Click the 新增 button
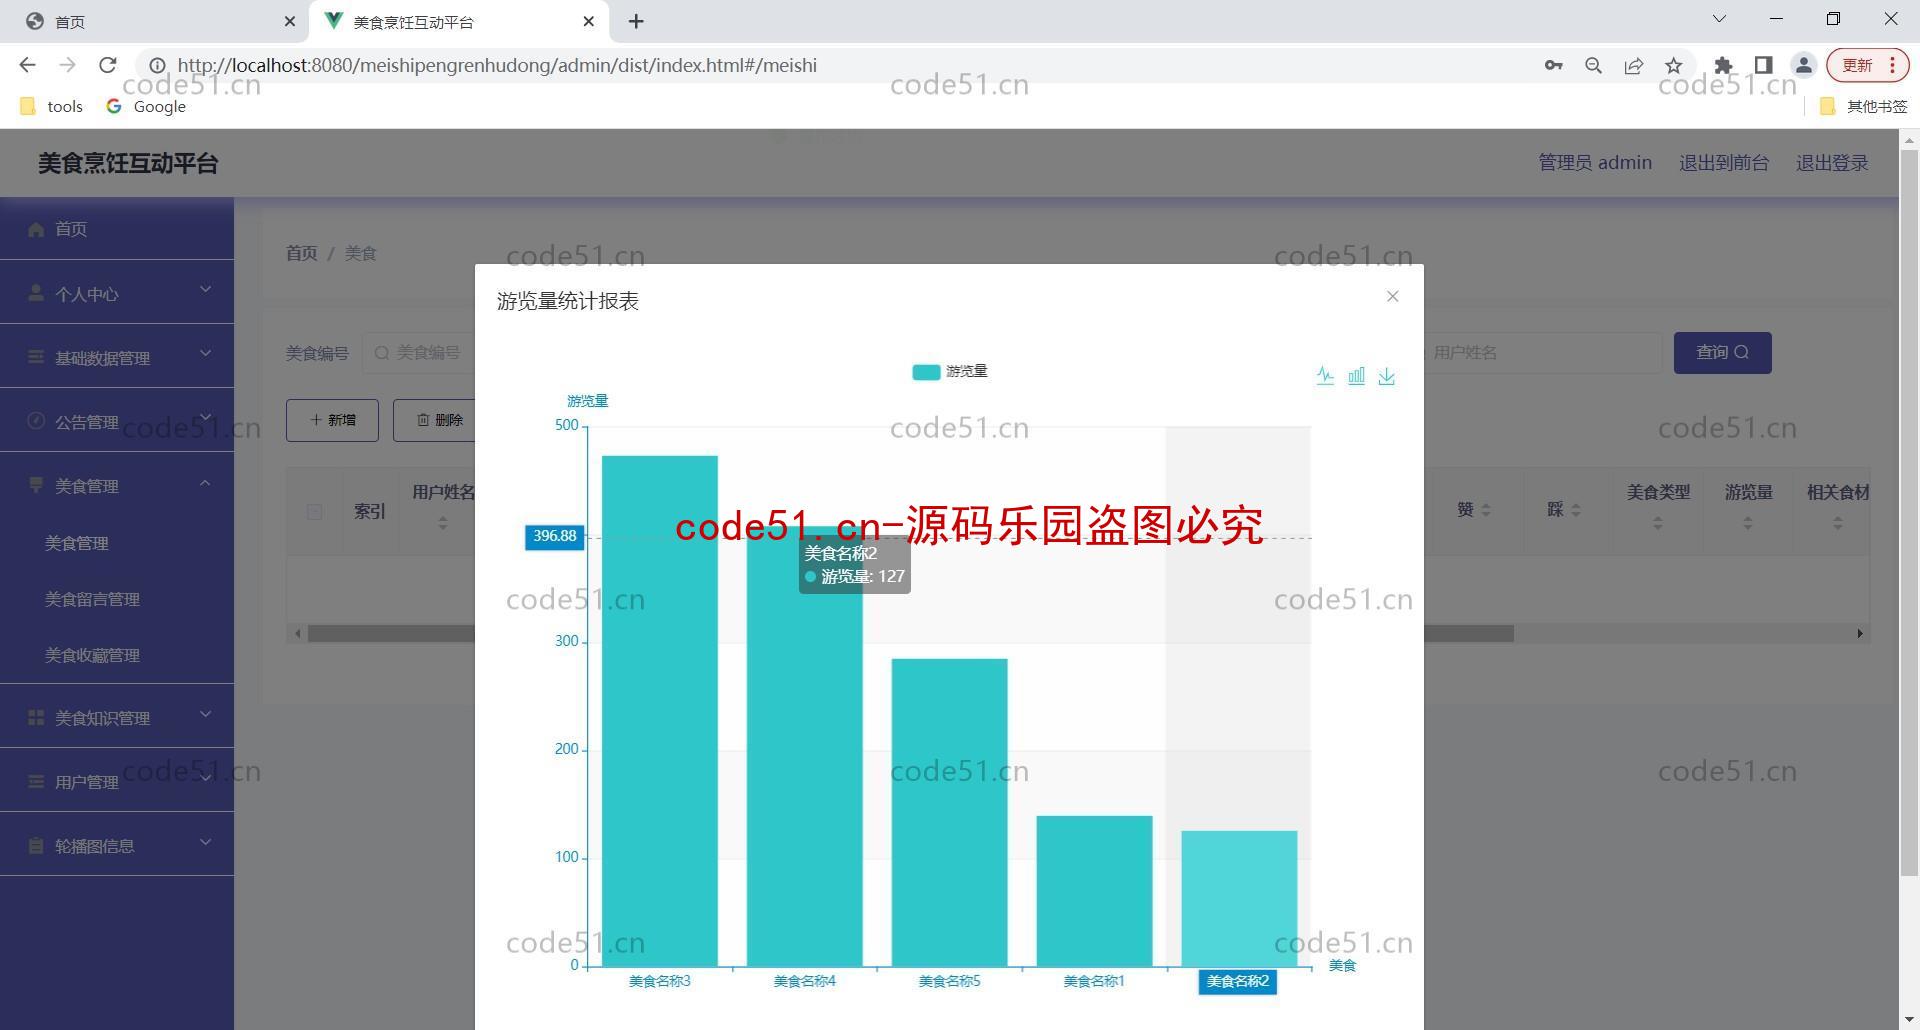Viewport: 1920px width, 1030px height. click(x=332, y=420)
